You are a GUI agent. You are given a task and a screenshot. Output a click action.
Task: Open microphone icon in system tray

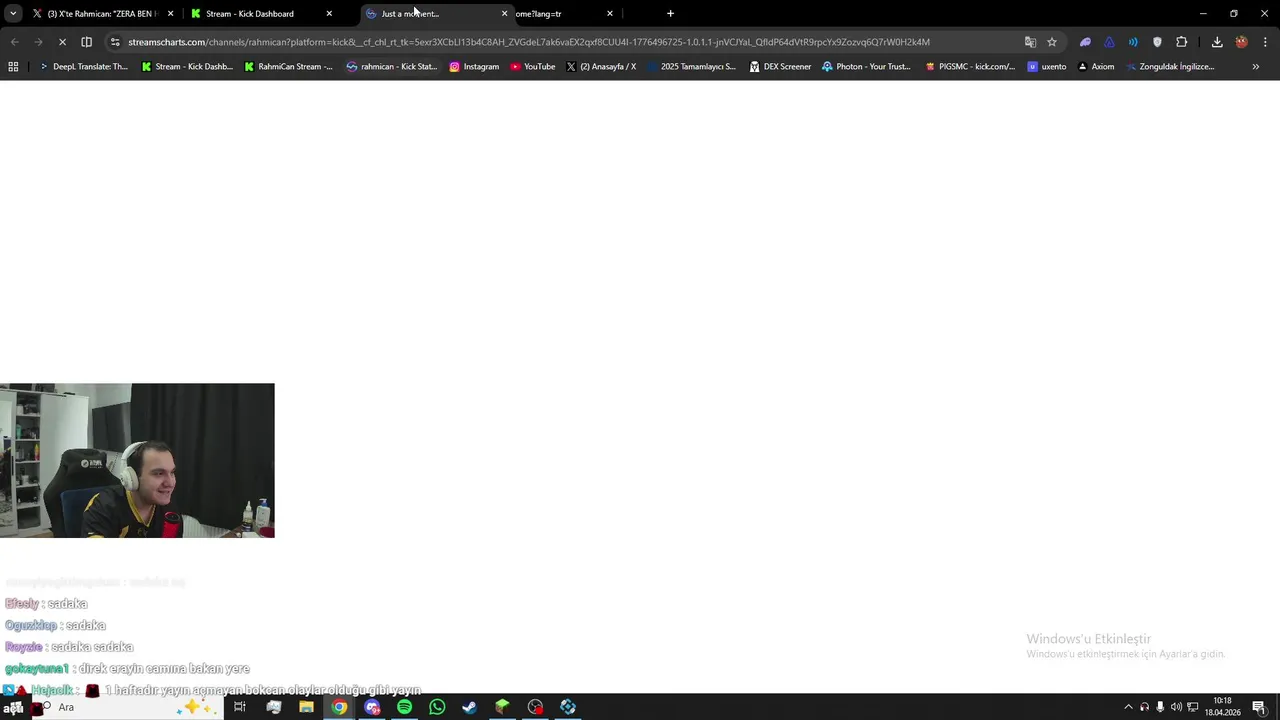coord(1160,707)
